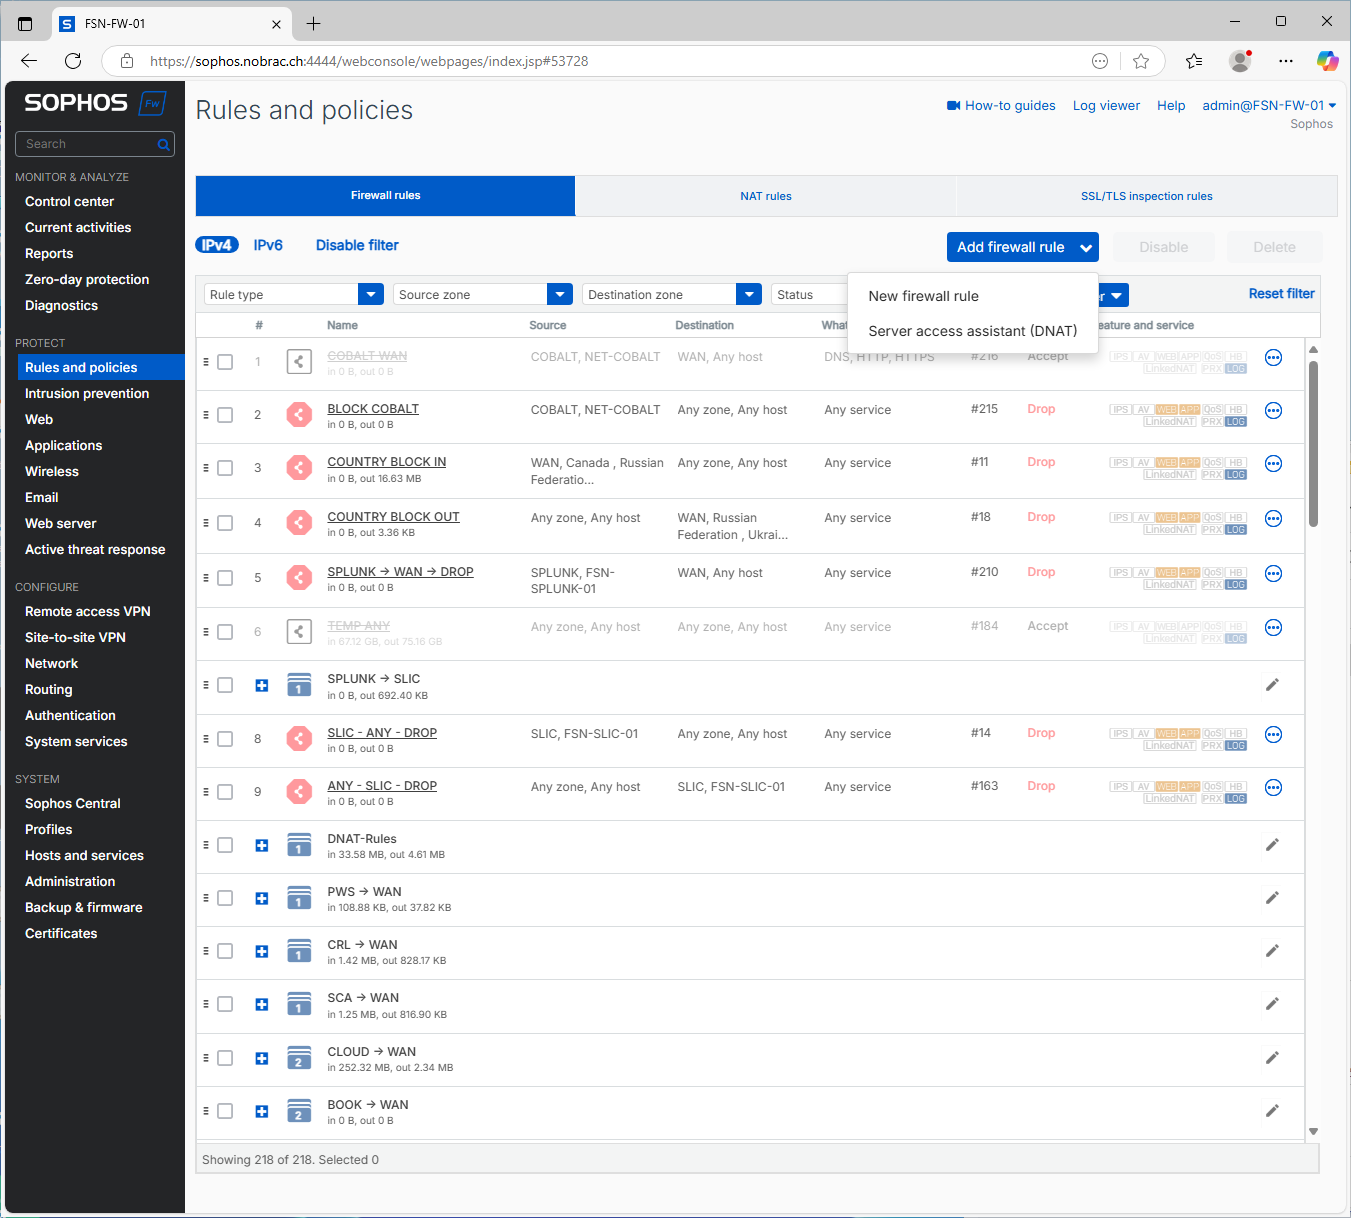1351x1218 pixels.
Task: Open more options for BLOCK COBALT rule
Action: [1273, 411]
